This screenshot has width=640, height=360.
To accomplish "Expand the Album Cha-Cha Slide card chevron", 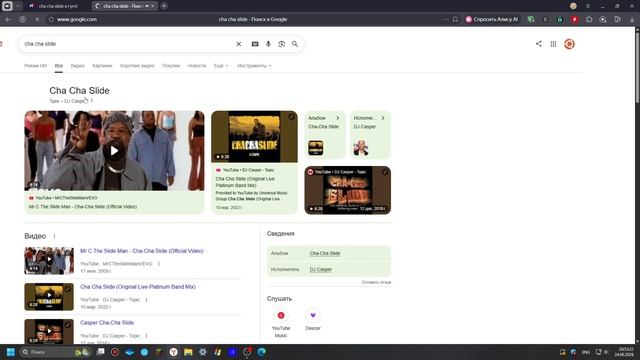I will [x=338, y=118].
